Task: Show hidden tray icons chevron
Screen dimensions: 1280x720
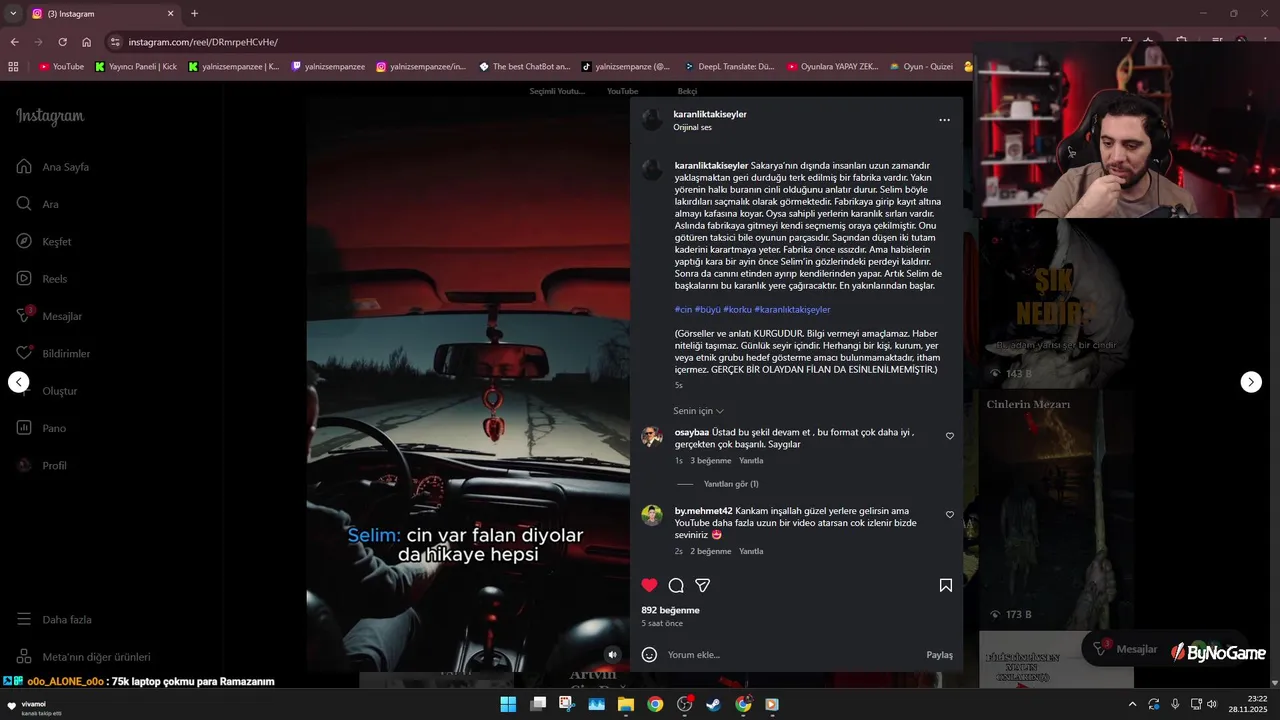Action: coord(1132,704)
